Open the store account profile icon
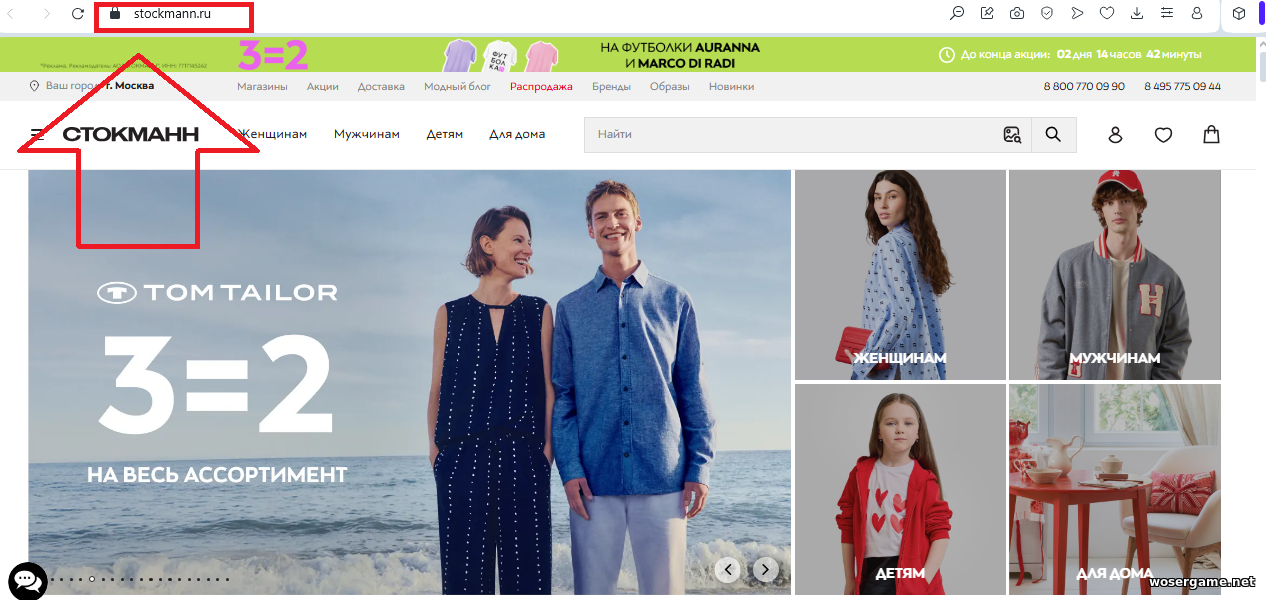The width and height of the screenshot is (1266, 600). tap(1116, 134)
